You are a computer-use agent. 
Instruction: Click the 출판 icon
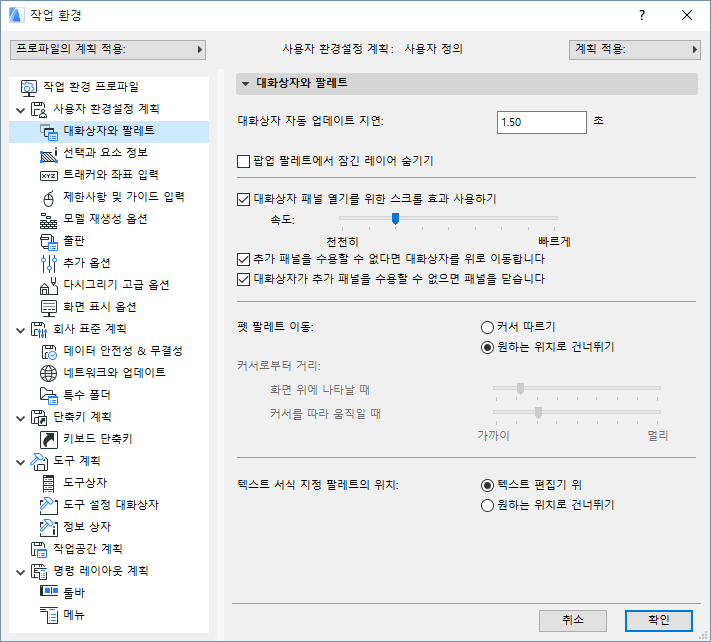49,242
